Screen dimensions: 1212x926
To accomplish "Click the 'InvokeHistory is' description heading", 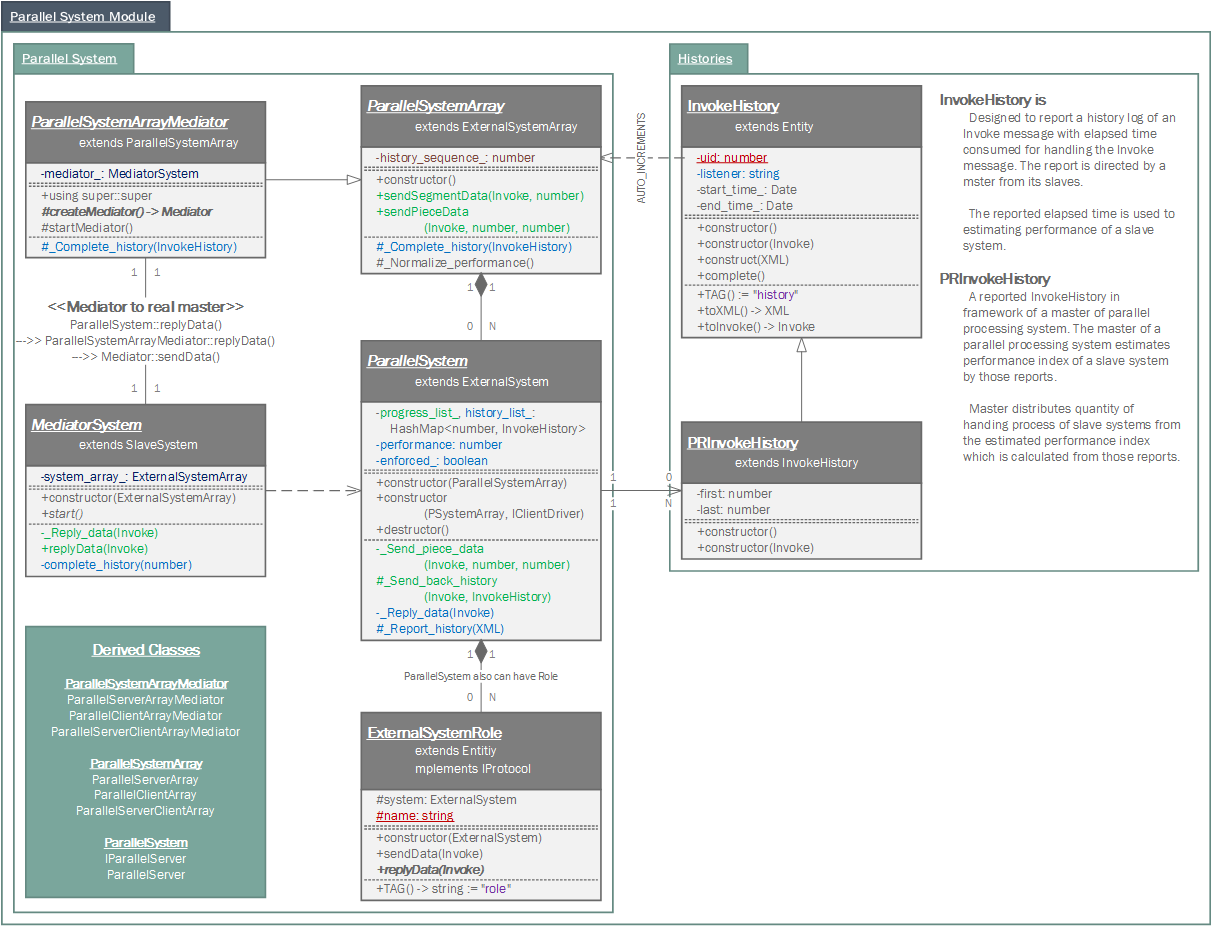I will coord(993,100).
